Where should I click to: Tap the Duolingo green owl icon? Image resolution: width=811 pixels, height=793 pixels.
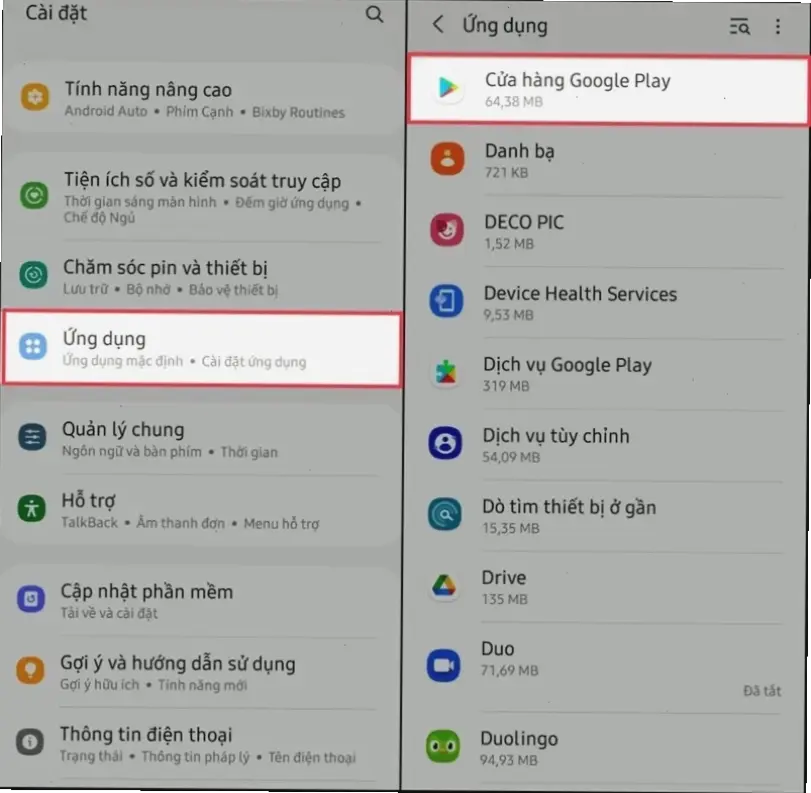tap(443, 746)
